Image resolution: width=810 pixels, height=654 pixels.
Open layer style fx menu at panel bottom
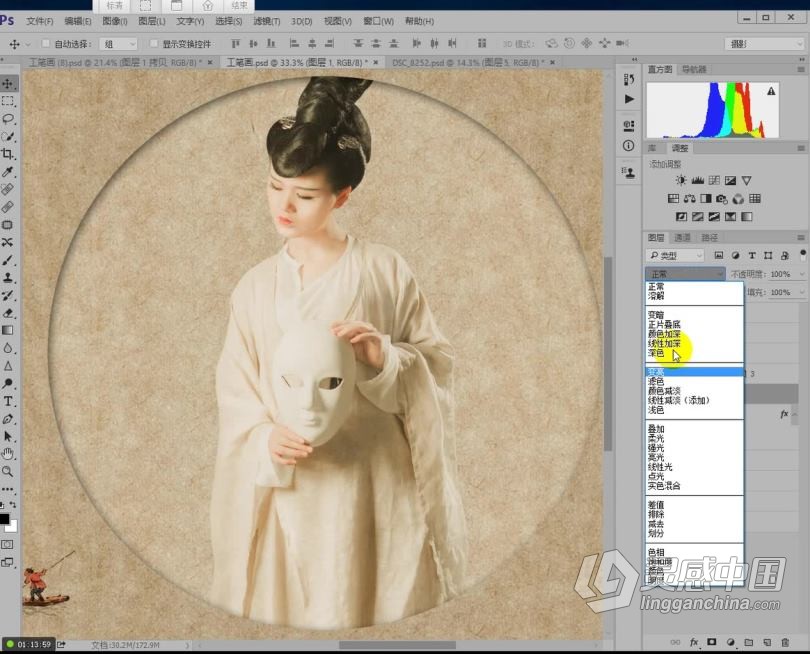point(694,642)
